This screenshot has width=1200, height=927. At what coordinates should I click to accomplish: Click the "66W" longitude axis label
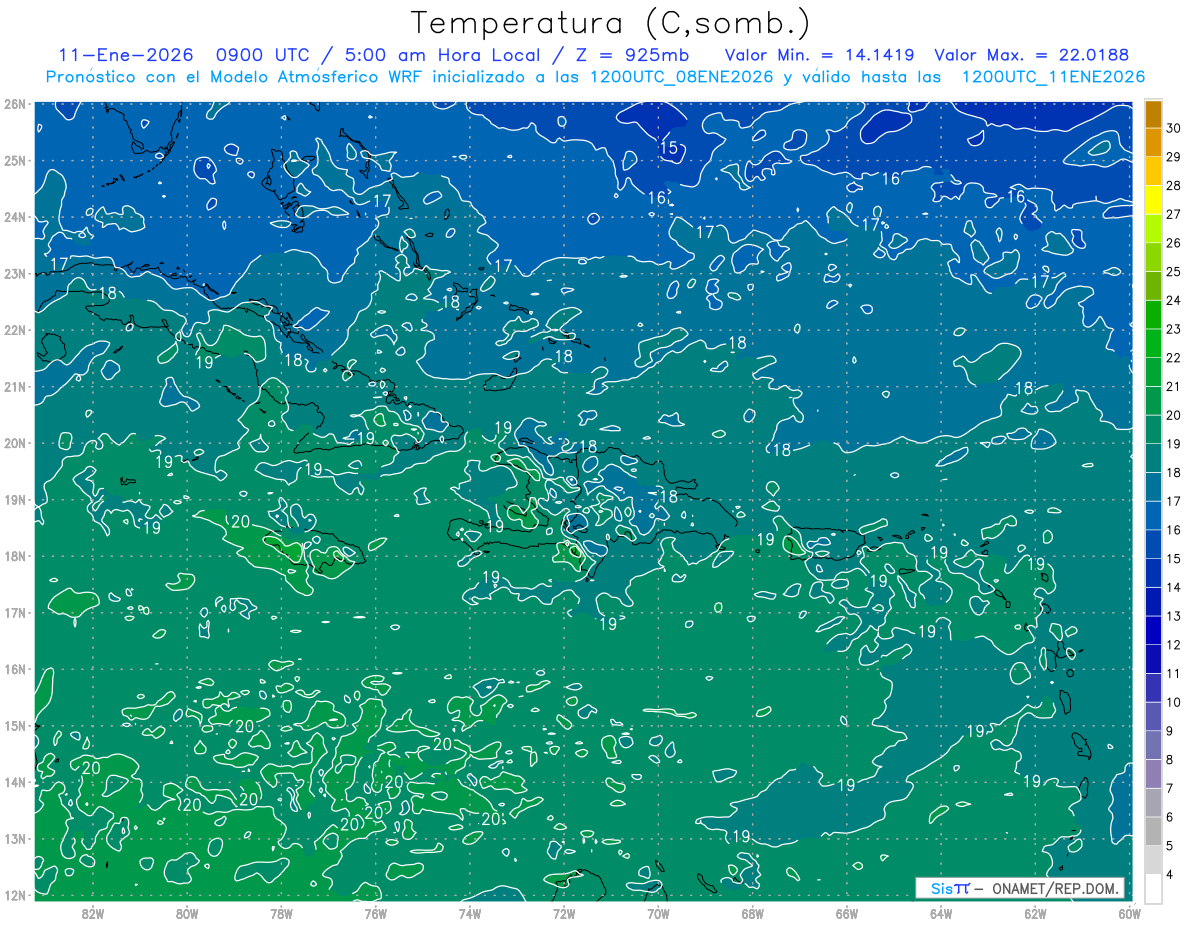tap(847, 912)
